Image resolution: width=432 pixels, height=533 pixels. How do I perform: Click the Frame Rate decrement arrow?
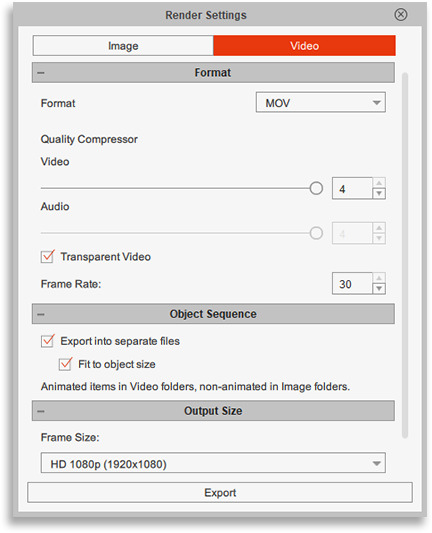[x=379, y=289]
